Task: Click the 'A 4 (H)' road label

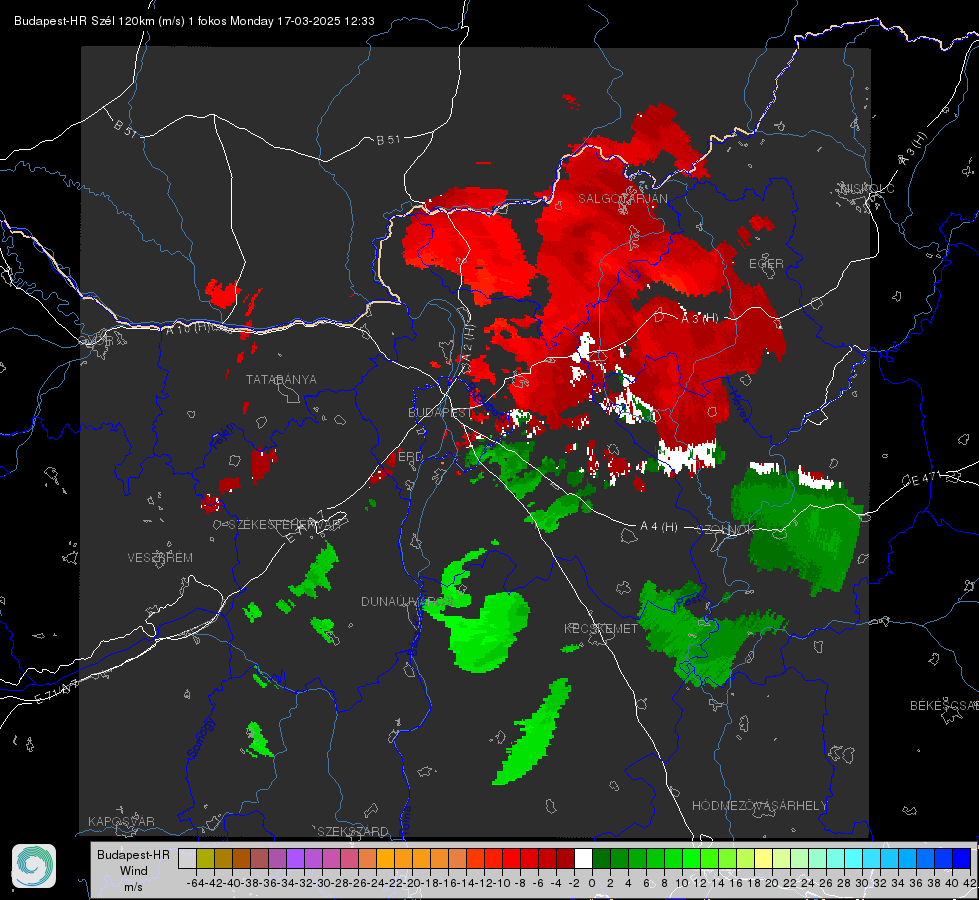Action: pos(659,527)
